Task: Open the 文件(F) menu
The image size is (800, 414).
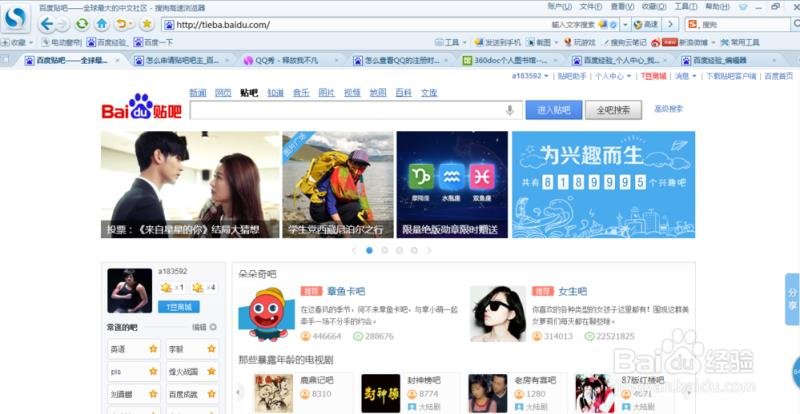Action: coord(591,7)
